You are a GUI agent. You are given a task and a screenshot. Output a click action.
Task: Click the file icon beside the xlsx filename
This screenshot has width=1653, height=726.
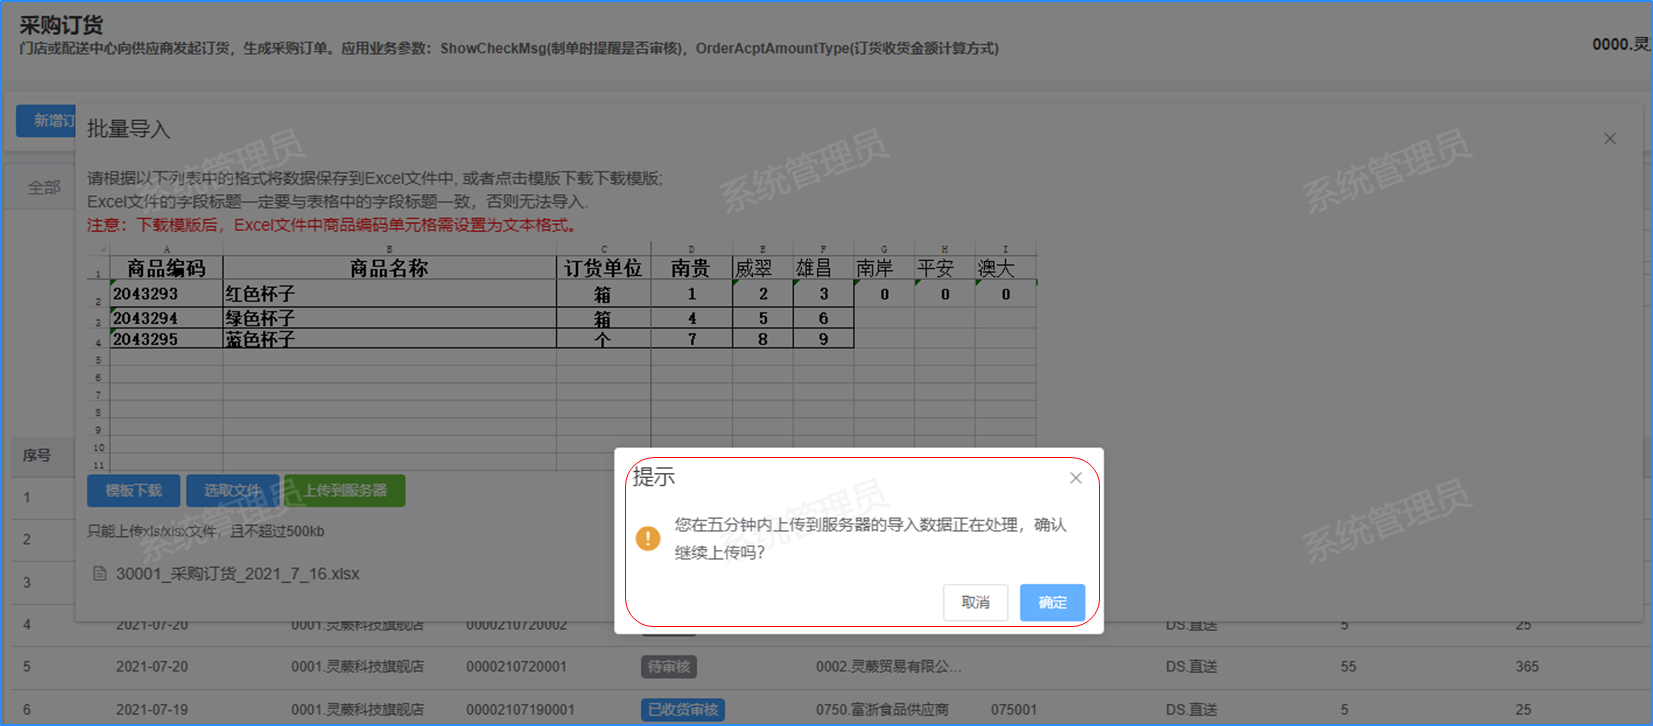point(99,574)
